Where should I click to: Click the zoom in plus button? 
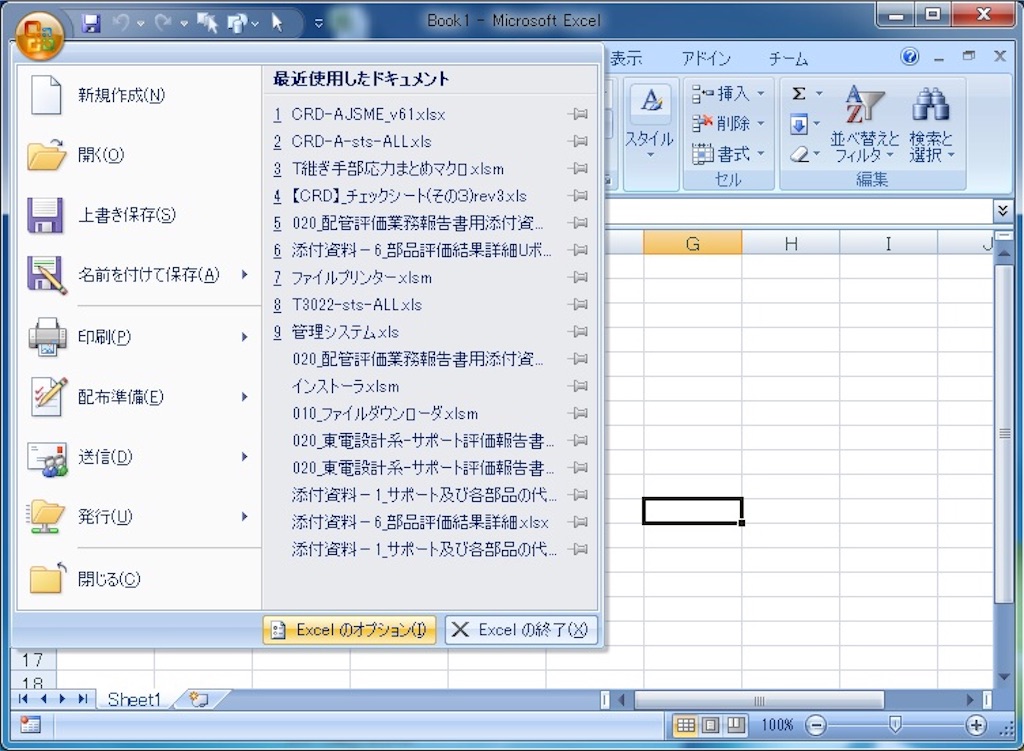[976, 725]
